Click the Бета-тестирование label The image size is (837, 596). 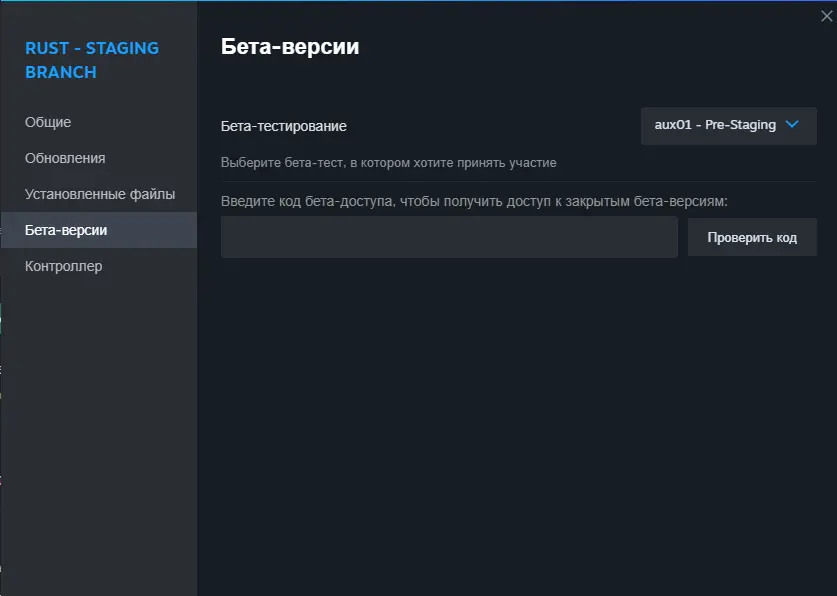283,126
